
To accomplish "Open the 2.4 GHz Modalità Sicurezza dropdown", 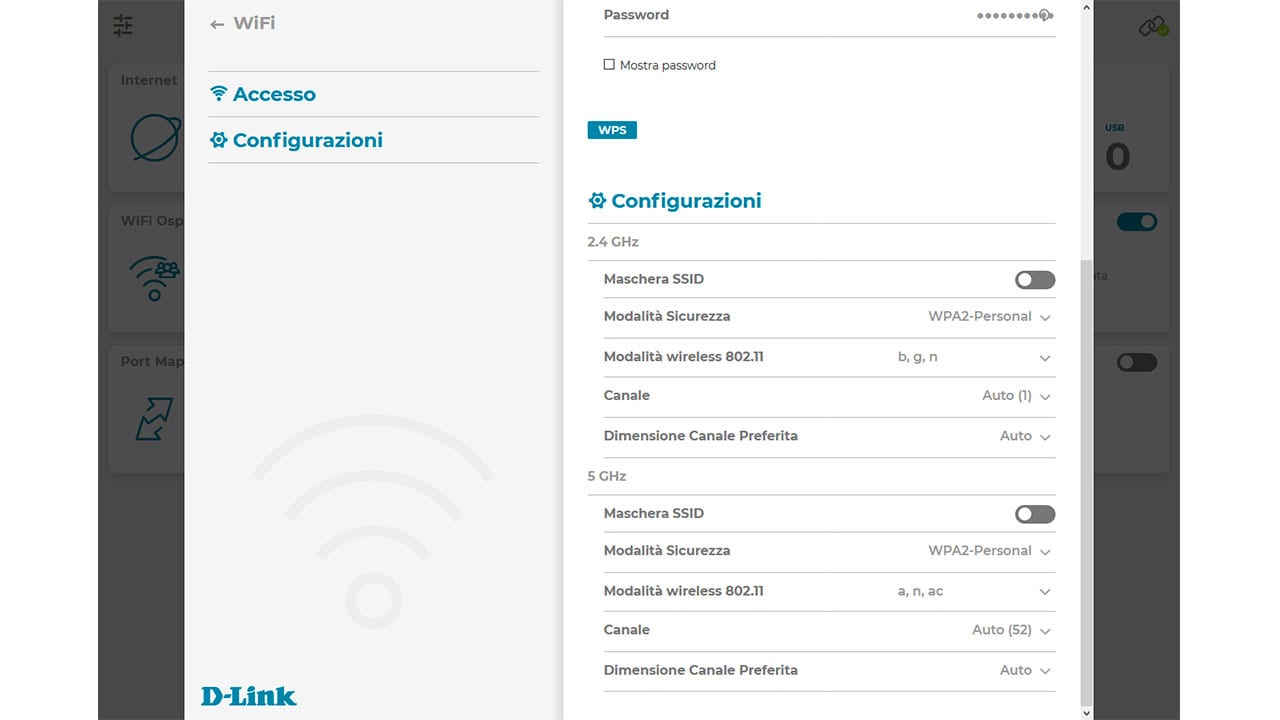I will tap(990, 317).
